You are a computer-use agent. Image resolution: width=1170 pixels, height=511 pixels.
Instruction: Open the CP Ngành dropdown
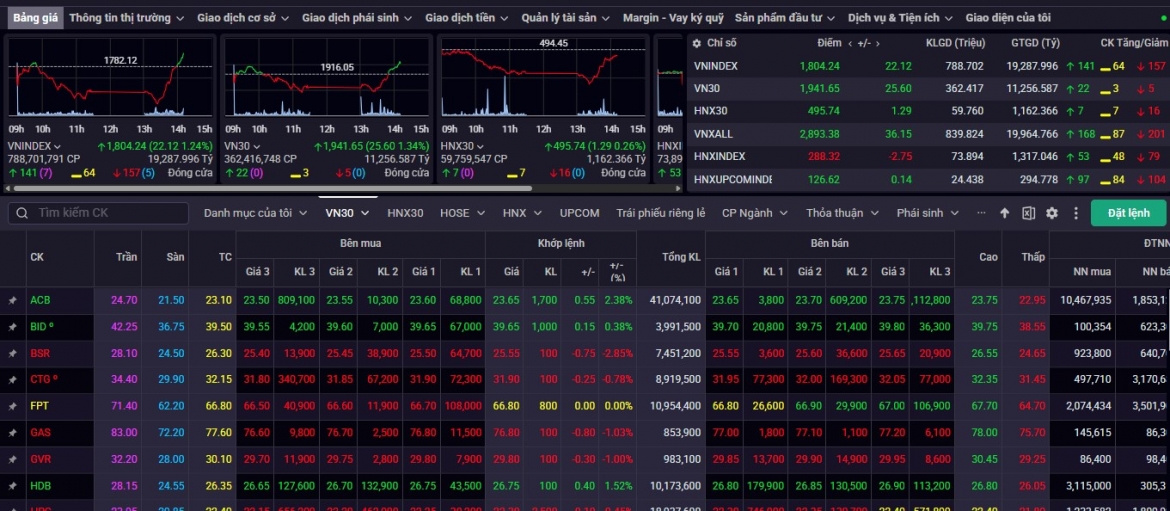click(x=754, y=213)
